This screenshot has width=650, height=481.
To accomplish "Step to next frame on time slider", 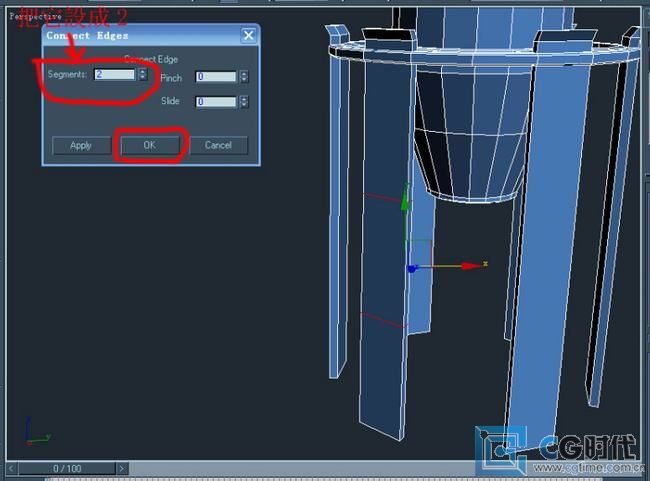I will [x=121, y=469].
